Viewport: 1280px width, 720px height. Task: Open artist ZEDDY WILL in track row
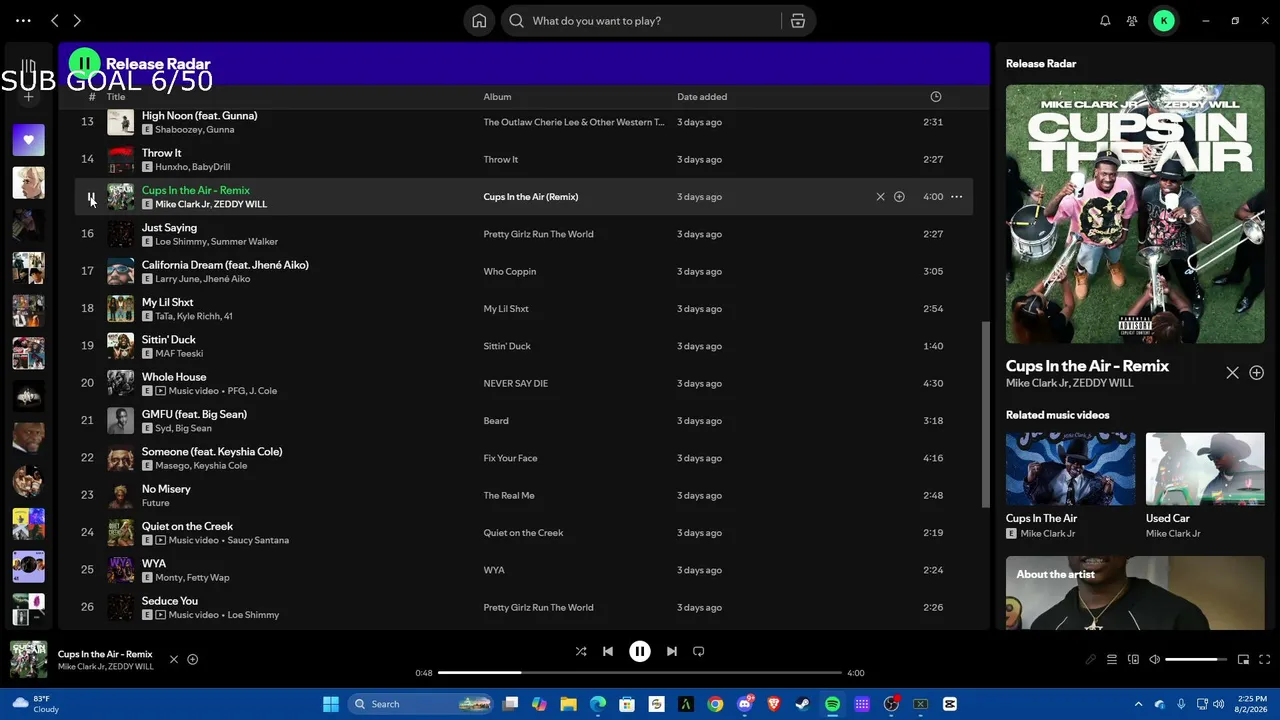240,205
